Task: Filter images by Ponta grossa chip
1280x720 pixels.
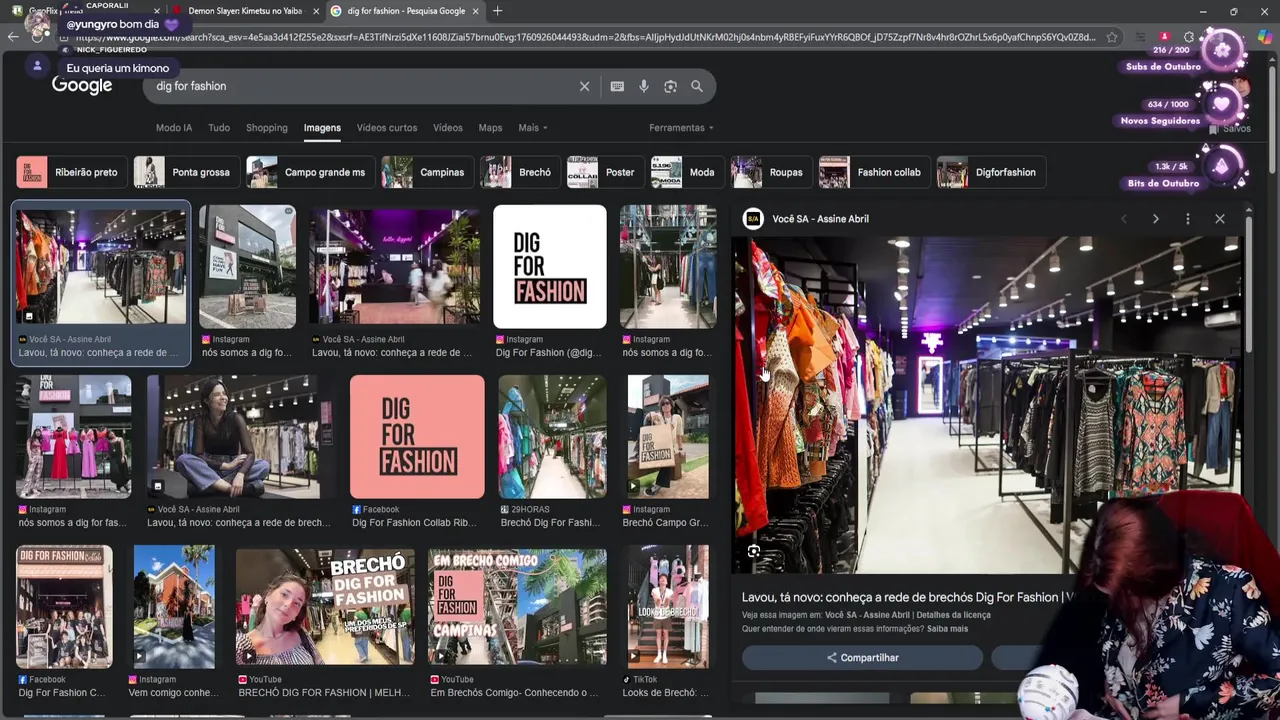Action: [187, 172]
